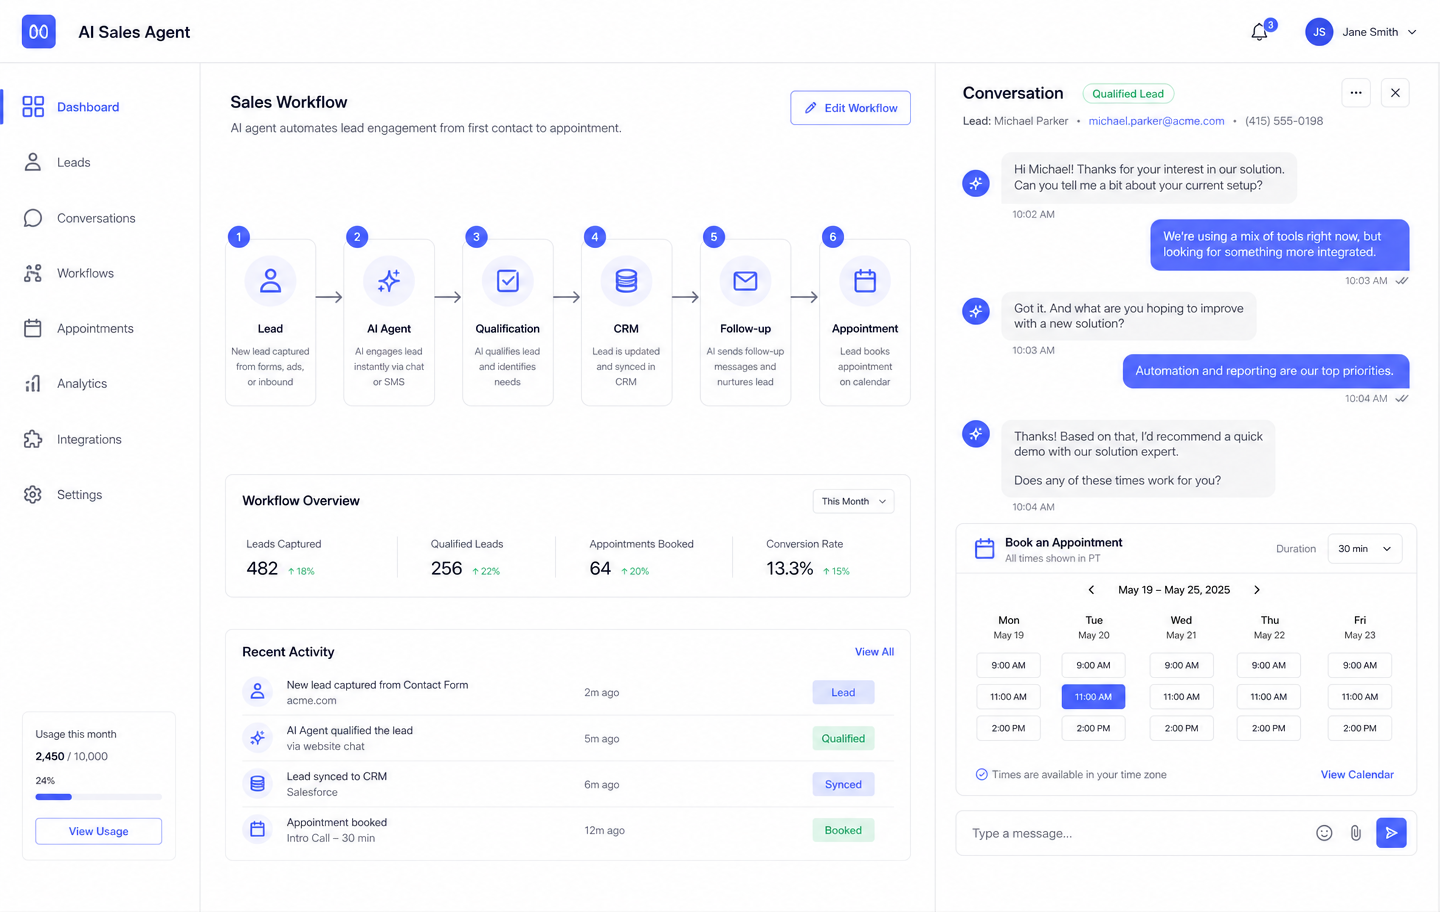
Task: Select Fri May 23 9:00 AM slot
Action: [1359, 665]
